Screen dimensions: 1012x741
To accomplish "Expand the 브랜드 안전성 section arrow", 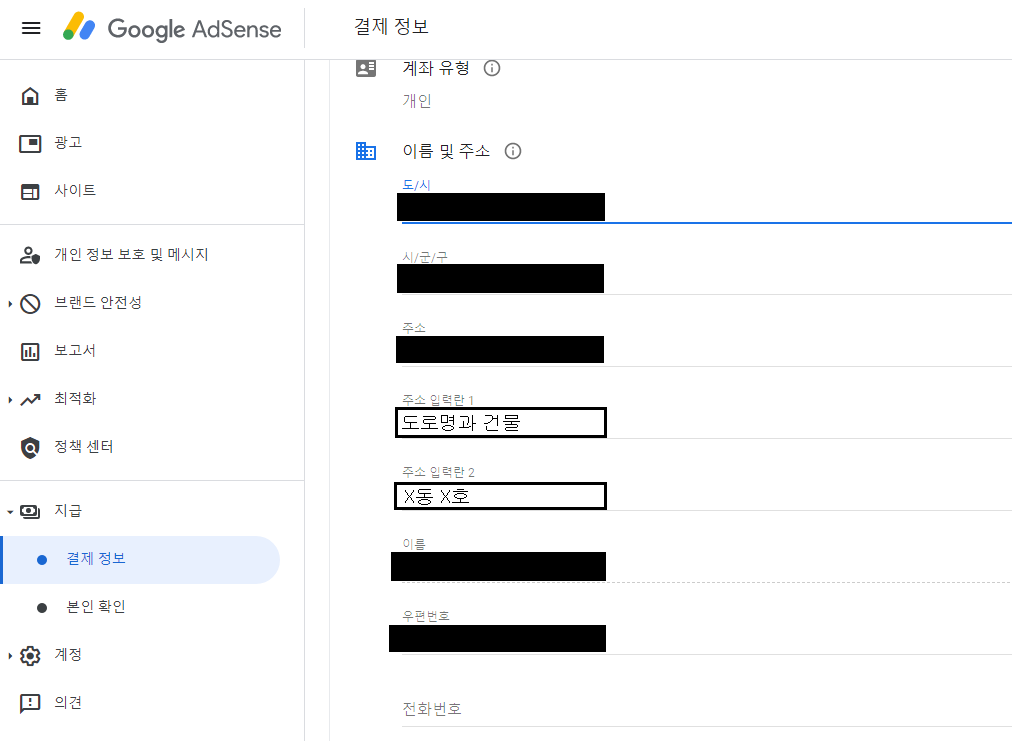I will click(x=10, y=303).
